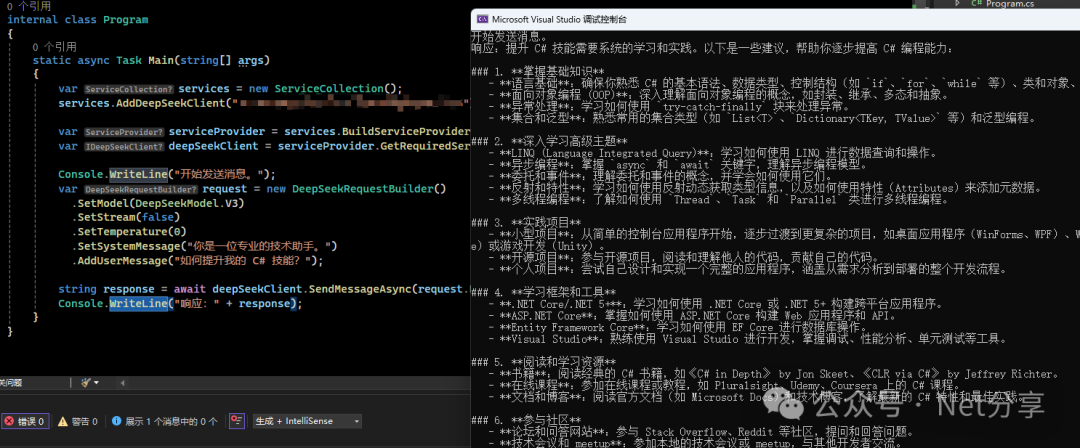This screenshot has width=1080, height=448.
Task: Click SetTemperature method call
Action: 122,232
